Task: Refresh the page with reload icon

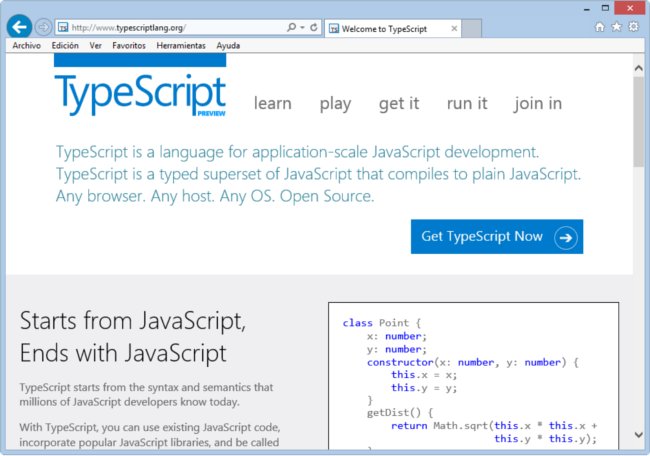Action: pos(314,27)
